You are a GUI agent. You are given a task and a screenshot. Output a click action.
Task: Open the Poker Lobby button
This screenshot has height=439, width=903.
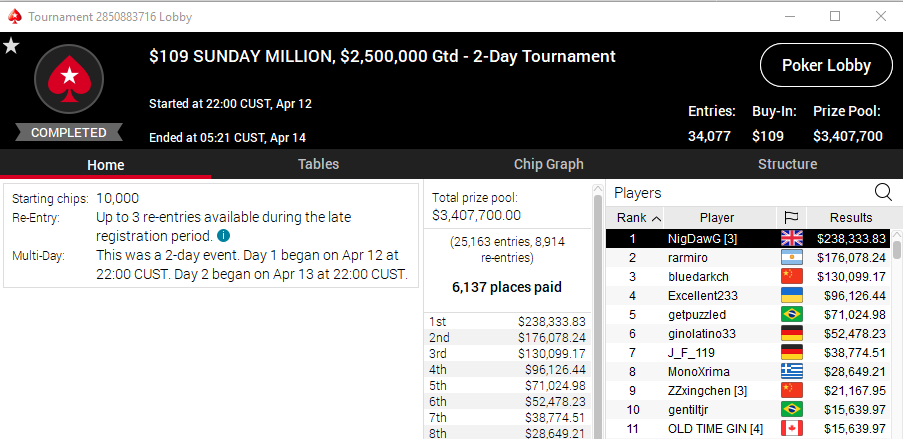coord(826,66)
